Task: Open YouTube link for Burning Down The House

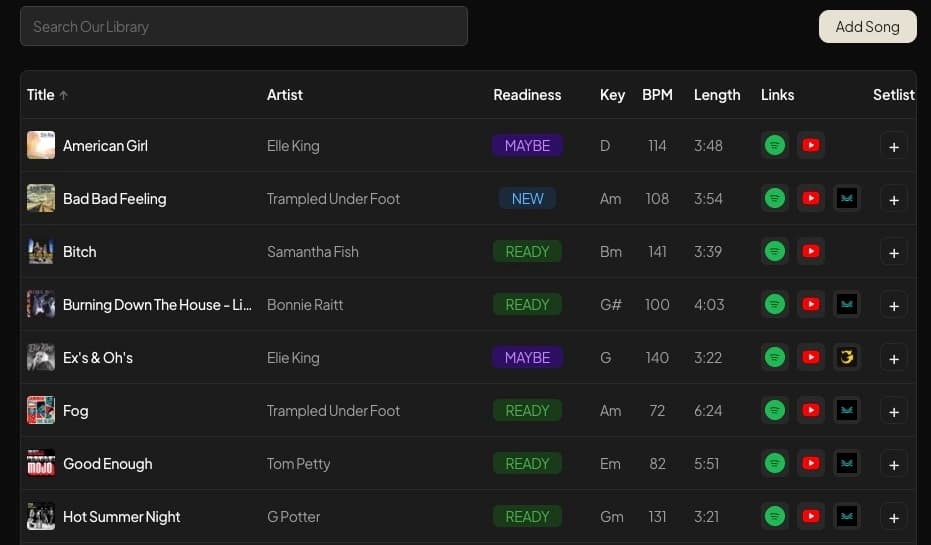Action: 810,305
